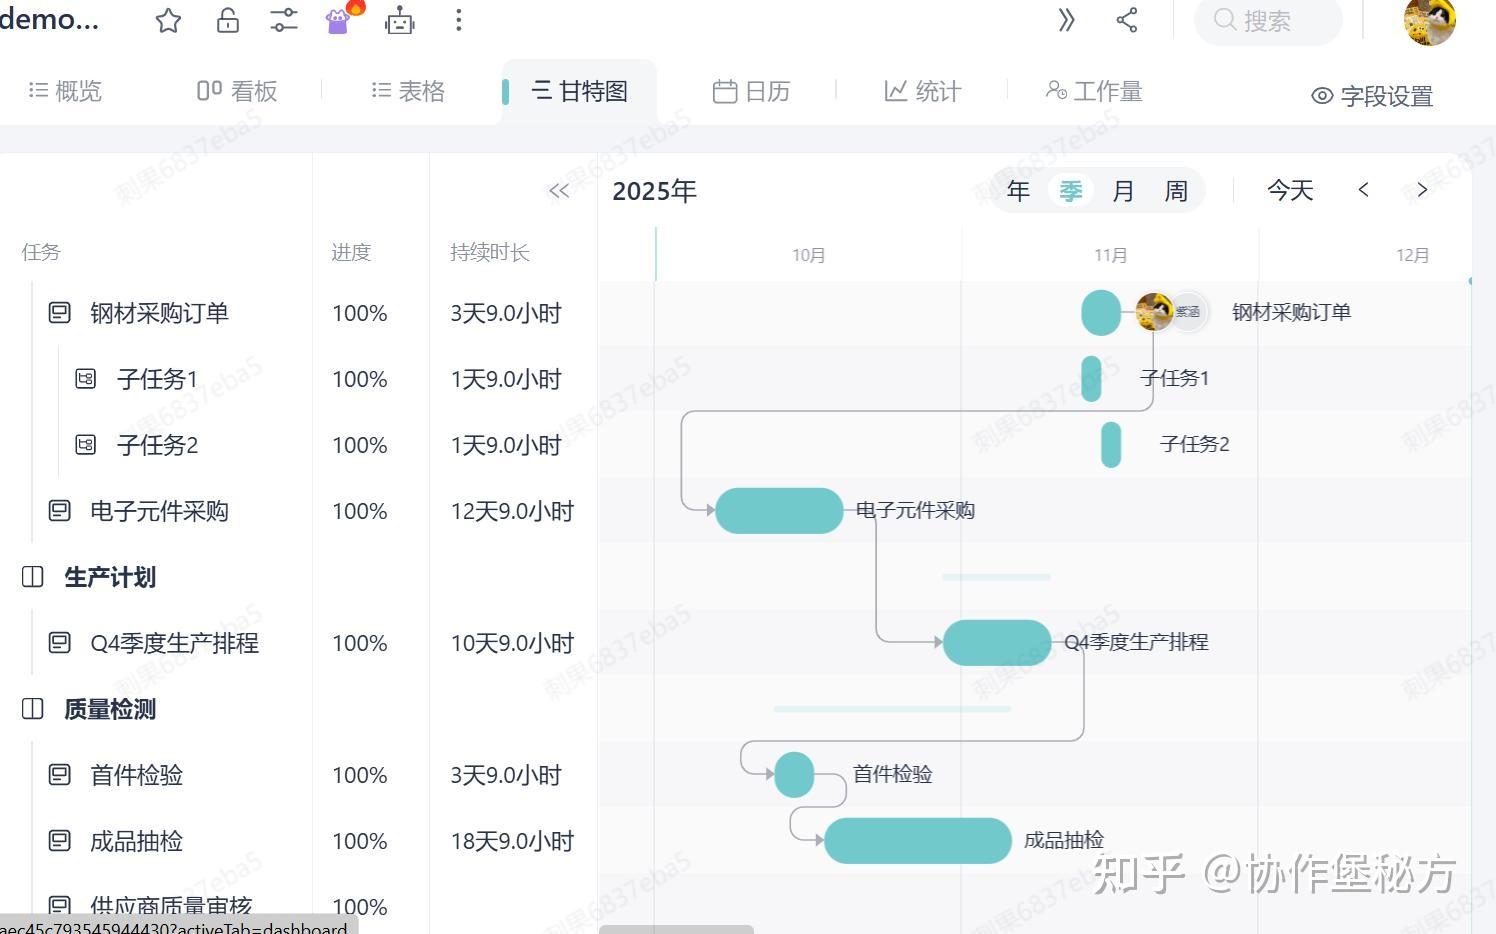Click the Q4季度生产排程 Gantt bar
This screenshot has height=934, width=1496.
[997, 642]
